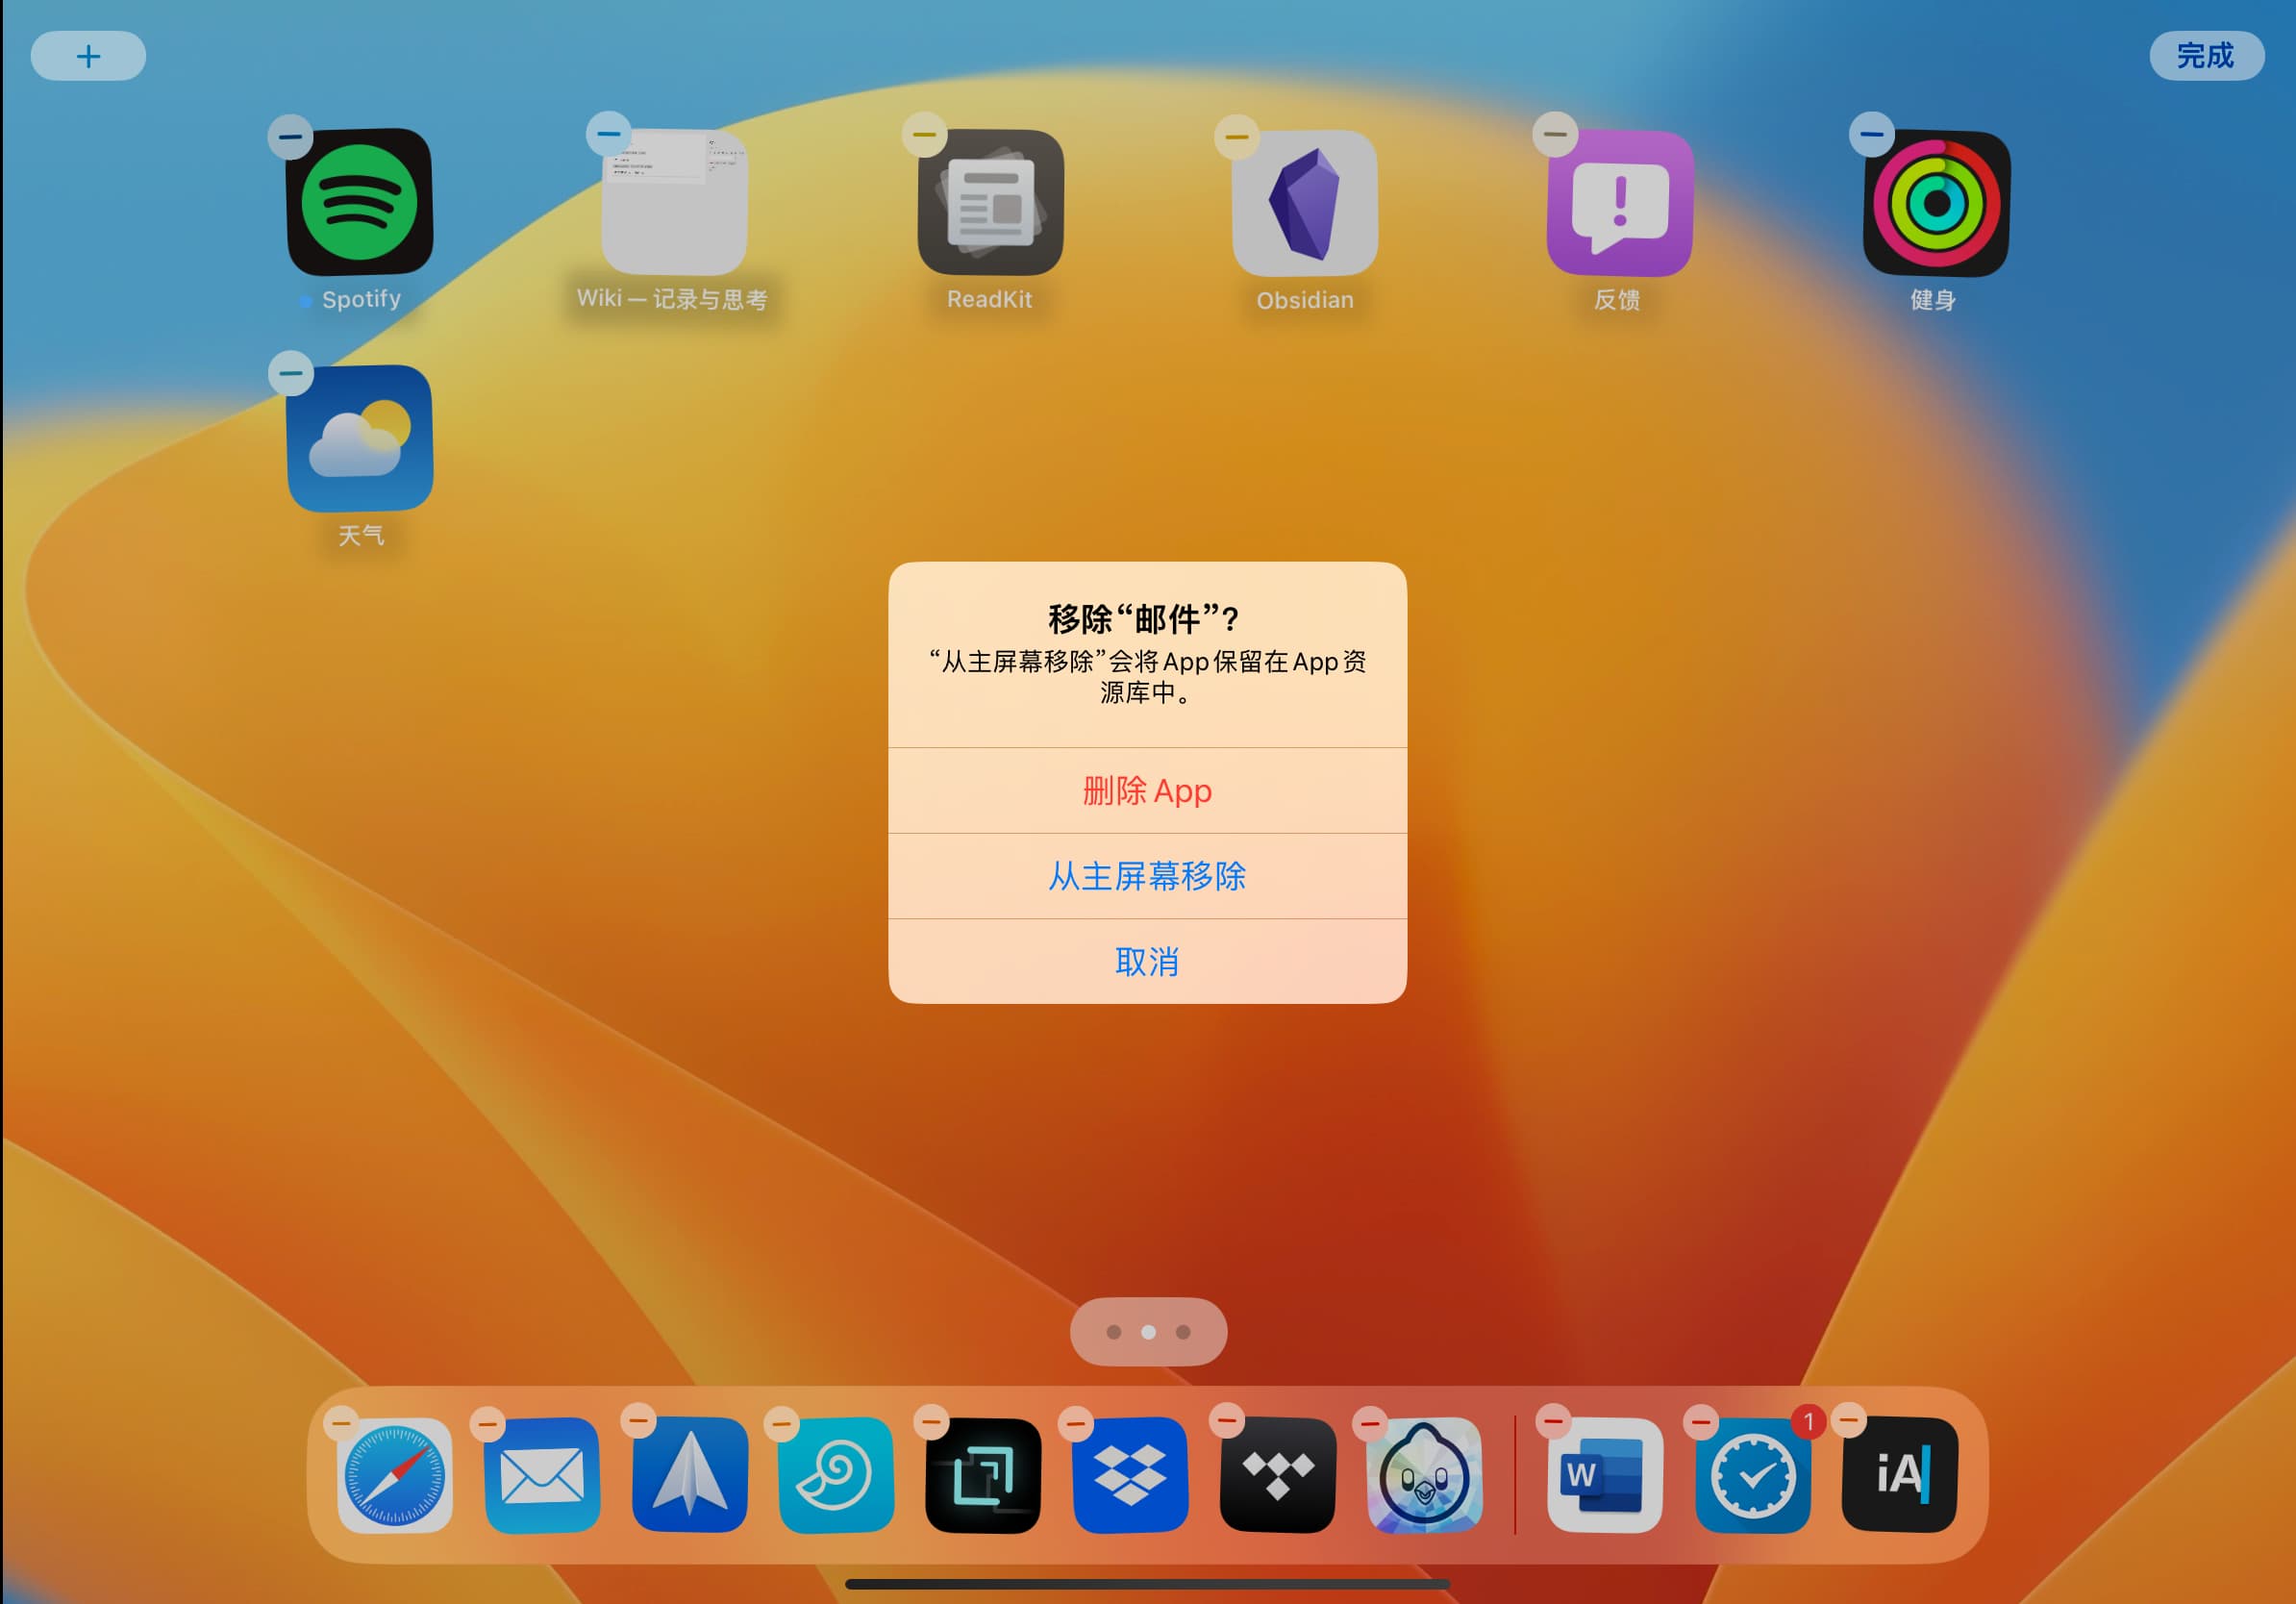Select 从主屏幕移除 in the dialog

point(1147,876)
